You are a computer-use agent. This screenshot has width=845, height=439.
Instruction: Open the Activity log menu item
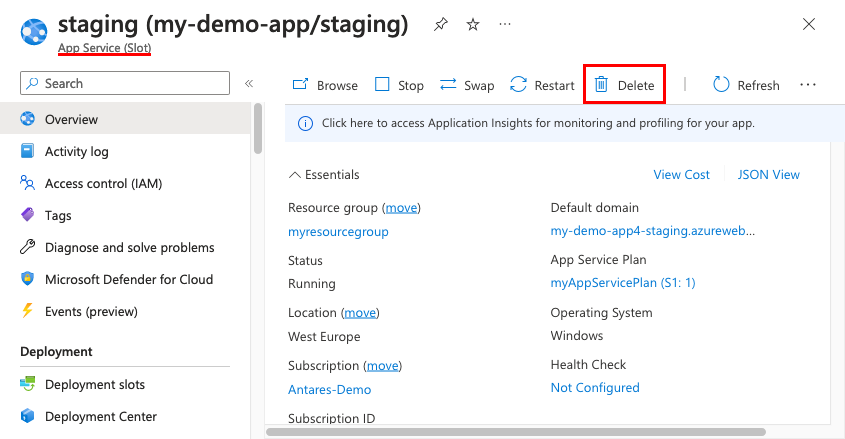(76, 152)
